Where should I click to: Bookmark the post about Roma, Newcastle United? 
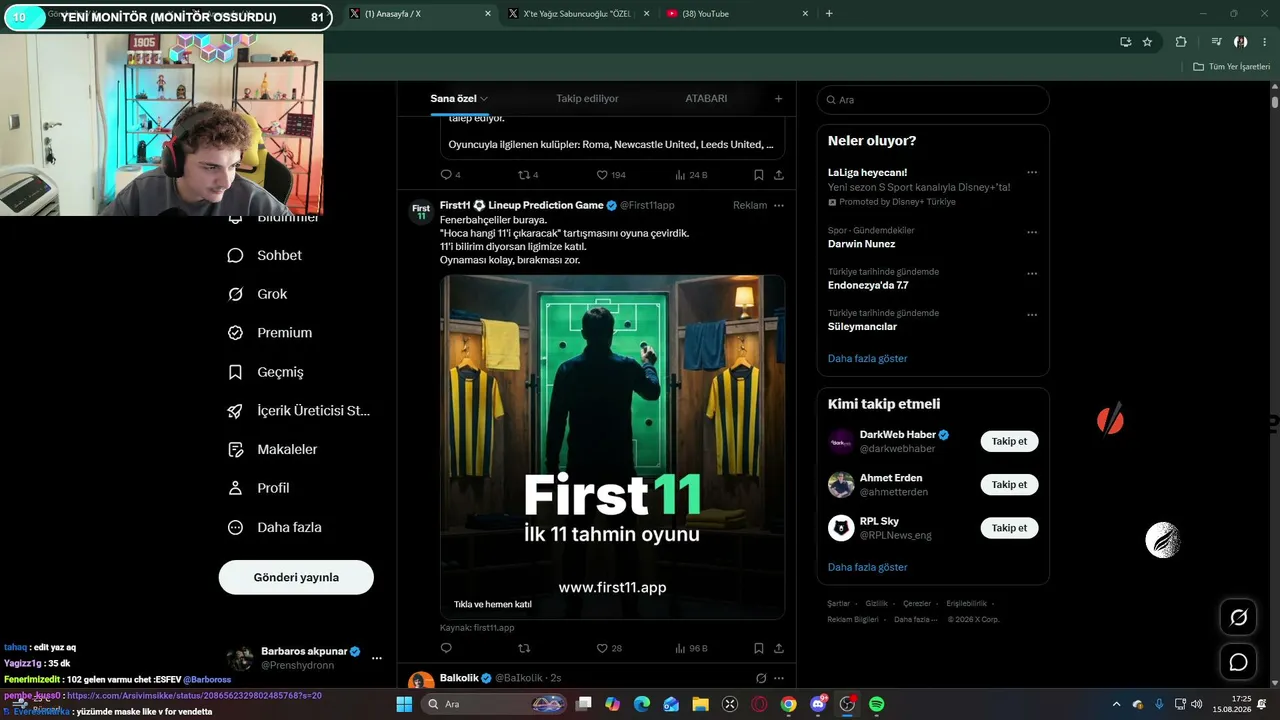[759, 175]
